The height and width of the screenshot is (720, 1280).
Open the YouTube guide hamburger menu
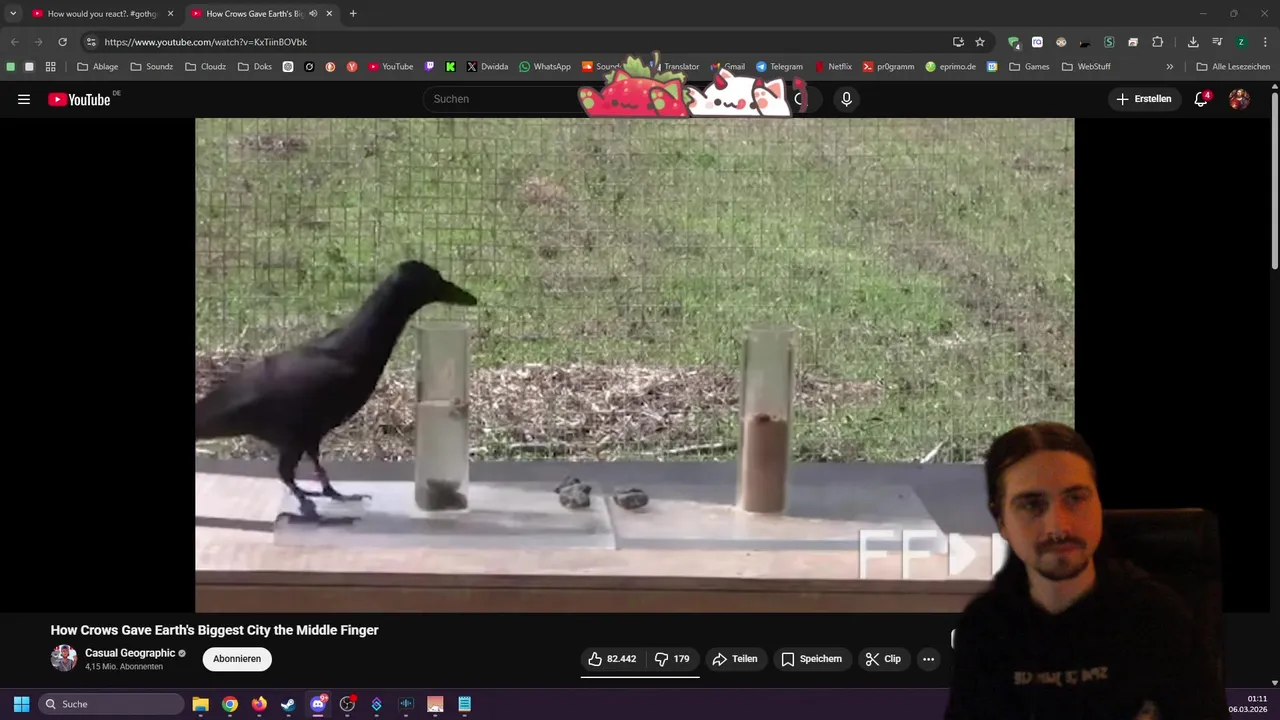click(24, 99)
